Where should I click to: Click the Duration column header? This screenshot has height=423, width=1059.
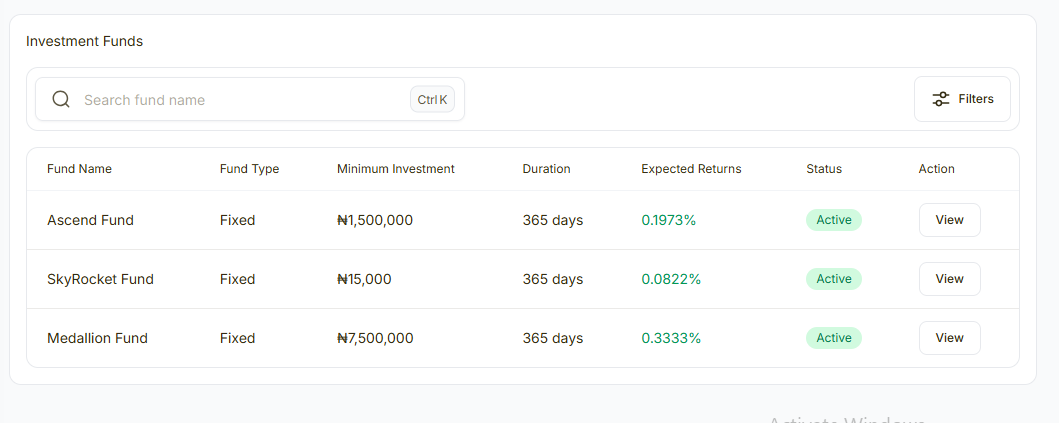coord(546,169)
